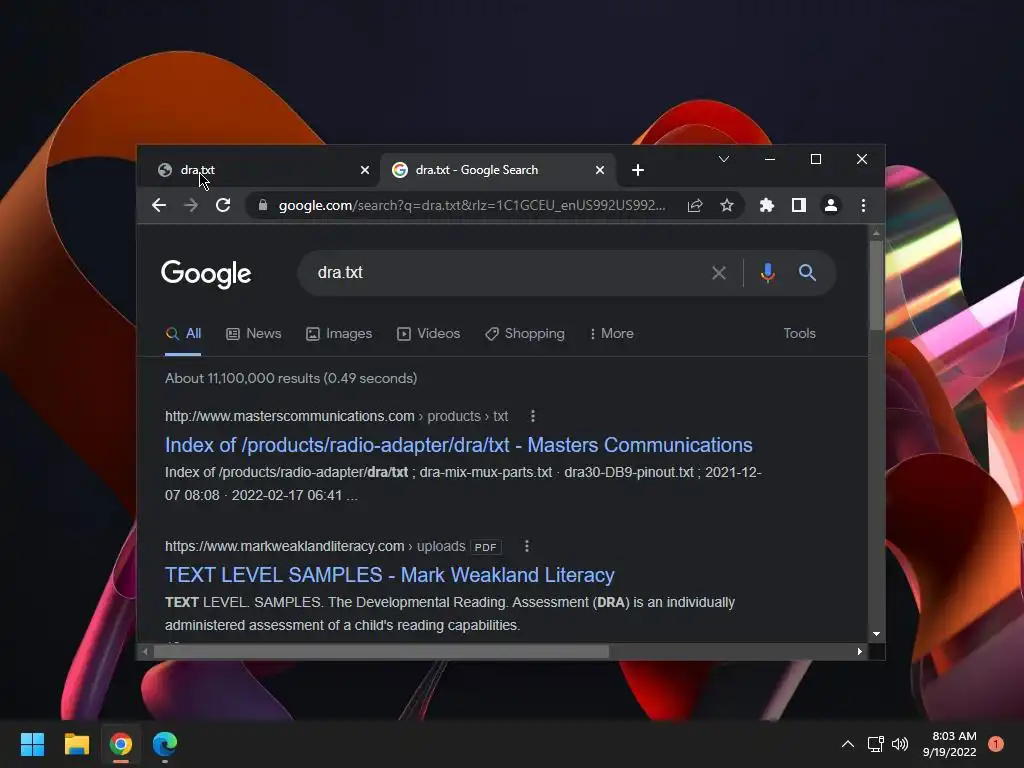The height and width of the screenshot is (768, 1024).
Task: Go back using the browser back arrow
Action: pyautogui.click(x=159, y=205)
